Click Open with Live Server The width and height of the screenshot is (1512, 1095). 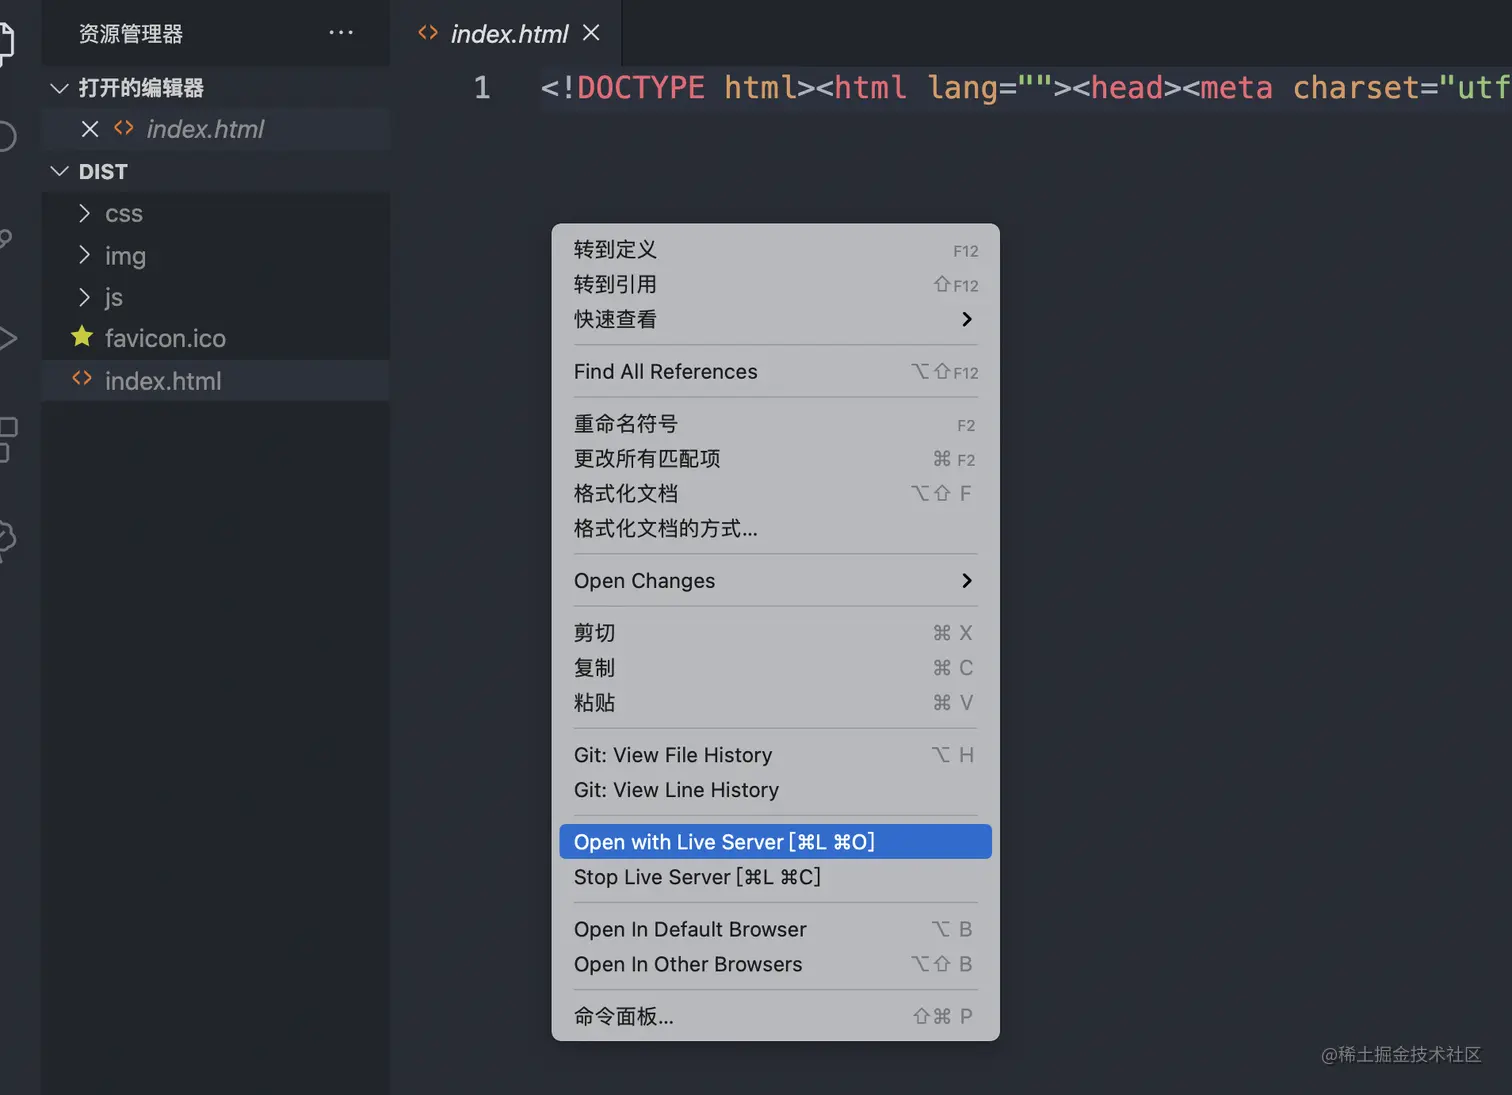[x=775, y=842]
